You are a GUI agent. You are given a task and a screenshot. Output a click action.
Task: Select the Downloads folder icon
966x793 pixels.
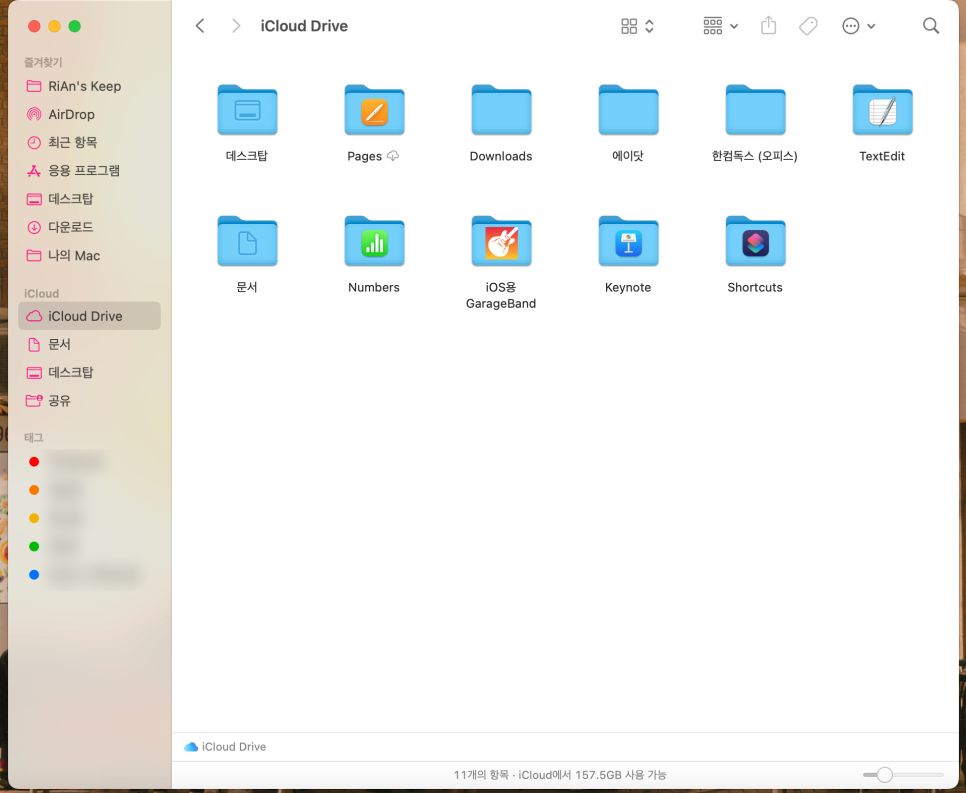tap(501, 110)
